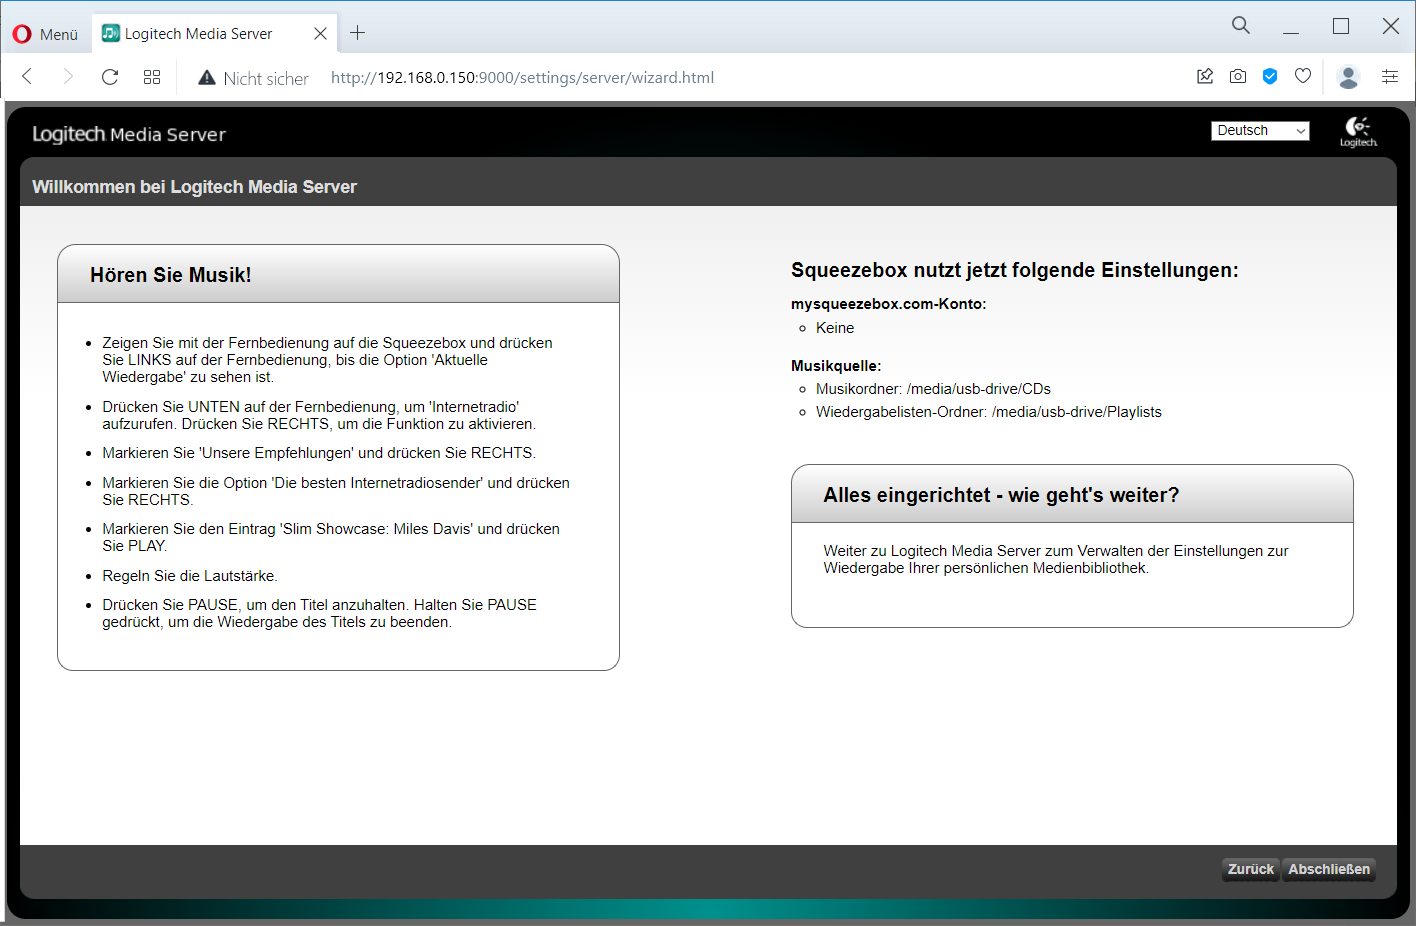
Task: Click the browser search tabs magnifier icon
Action: 1240,25
